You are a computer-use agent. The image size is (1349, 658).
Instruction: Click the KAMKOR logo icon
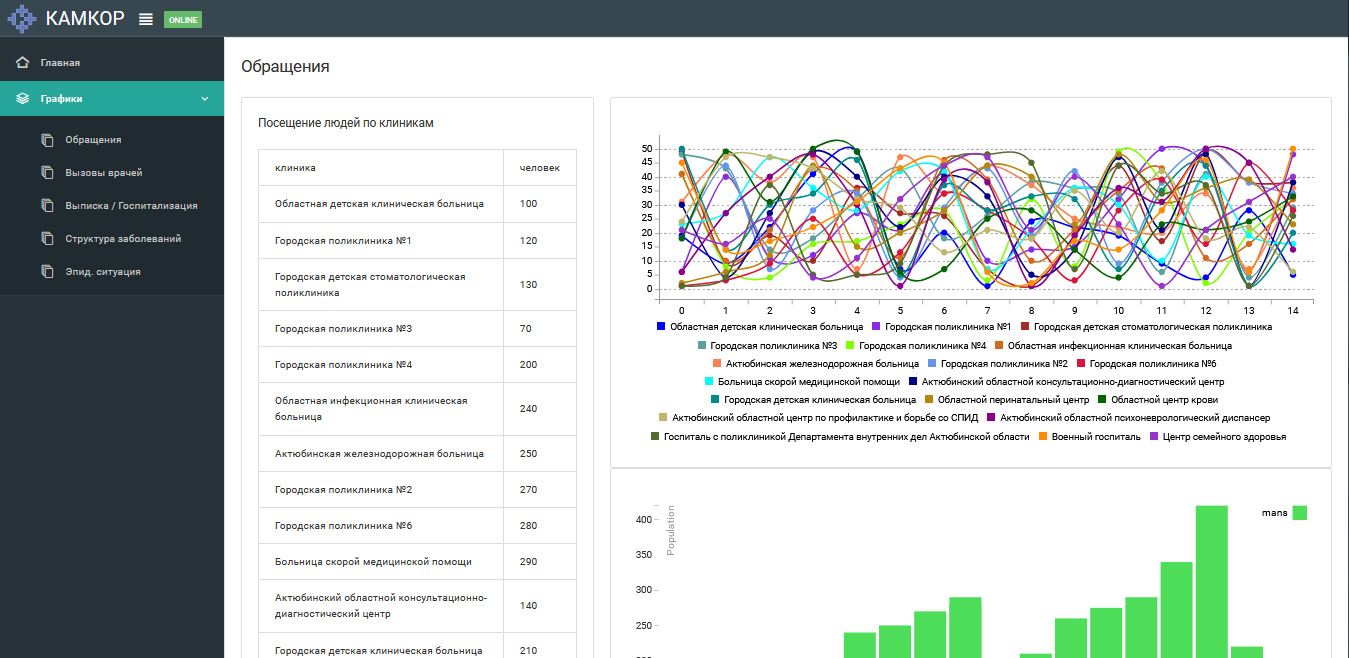(22, 19)
